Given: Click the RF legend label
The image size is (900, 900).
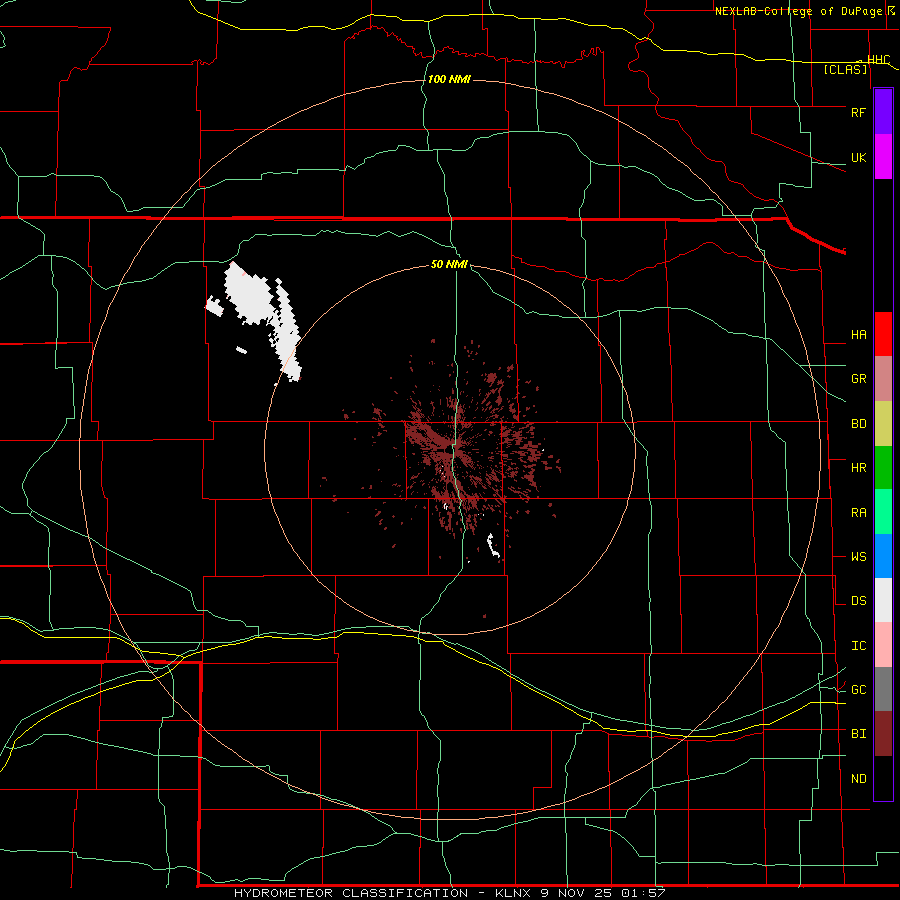Looking at the screenshot, I should pyautogui.click(x=858, y=112).
